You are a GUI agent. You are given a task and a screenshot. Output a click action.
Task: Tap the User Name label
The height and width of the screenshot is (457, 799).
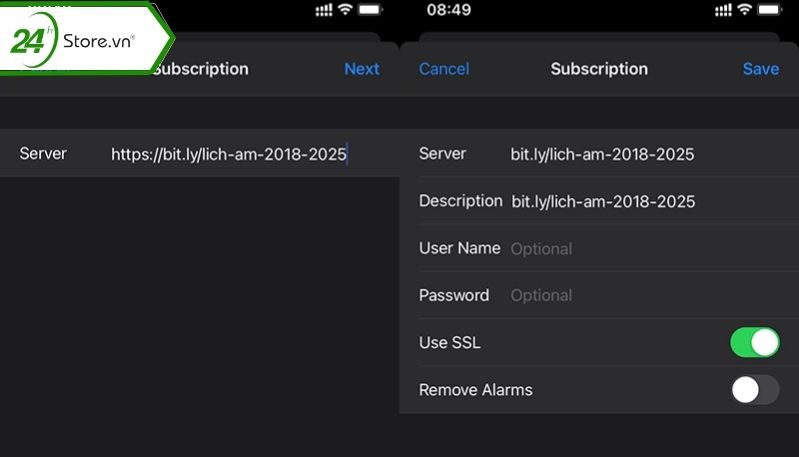coord(460,248)
